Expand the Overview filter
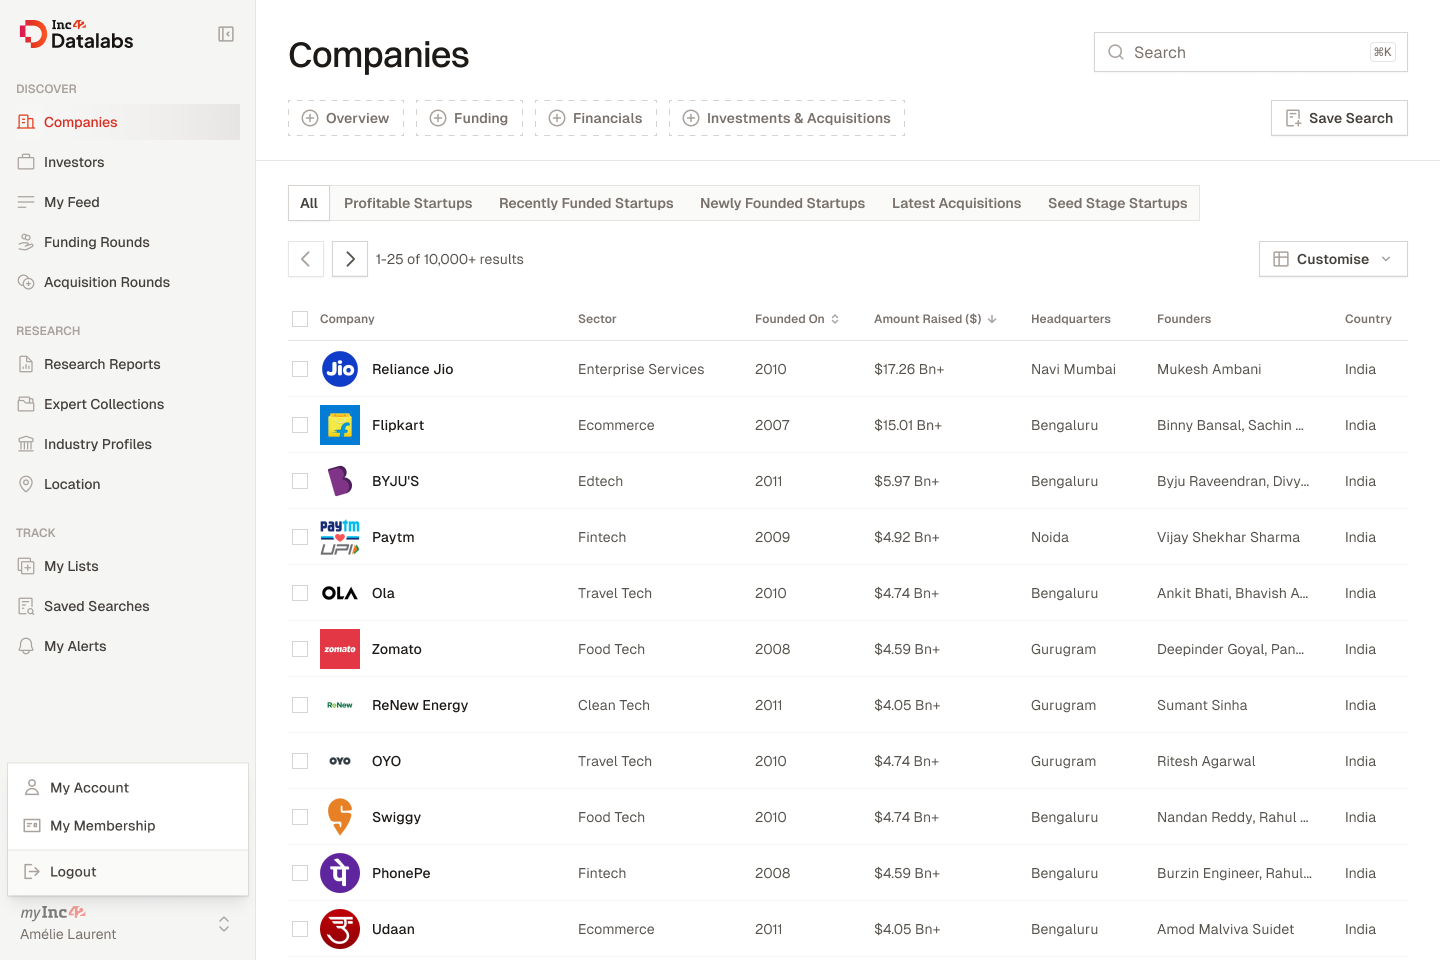The image size is (1440, 960). coord(346,118)
